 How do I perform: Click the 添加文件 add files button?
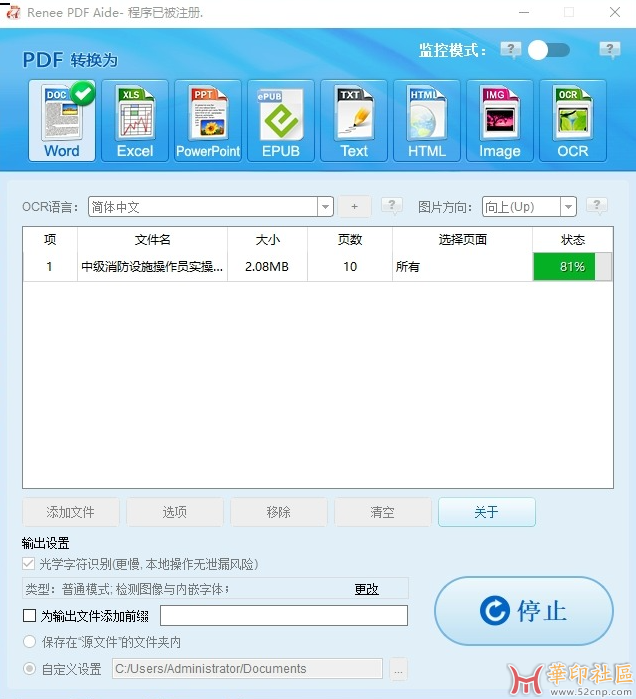point(71,512)
